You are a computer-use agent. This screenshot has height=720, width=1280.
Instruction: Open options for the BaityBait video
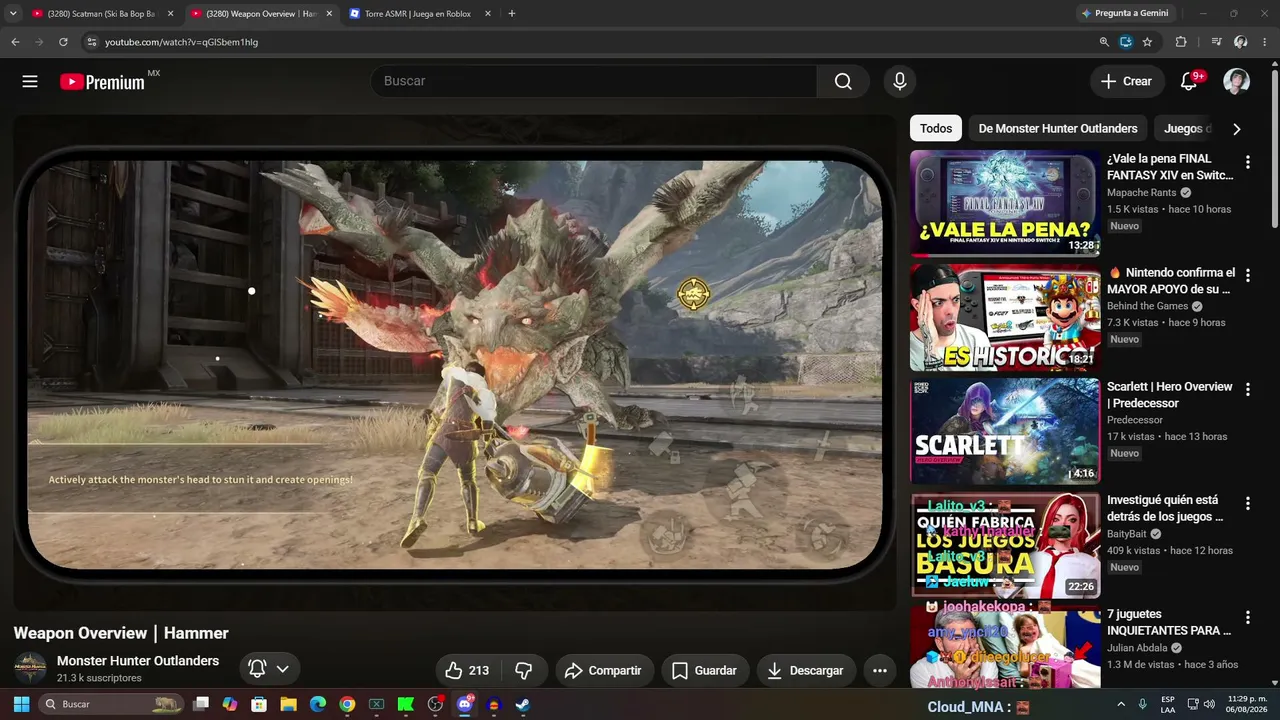(x=1247, y=504)
